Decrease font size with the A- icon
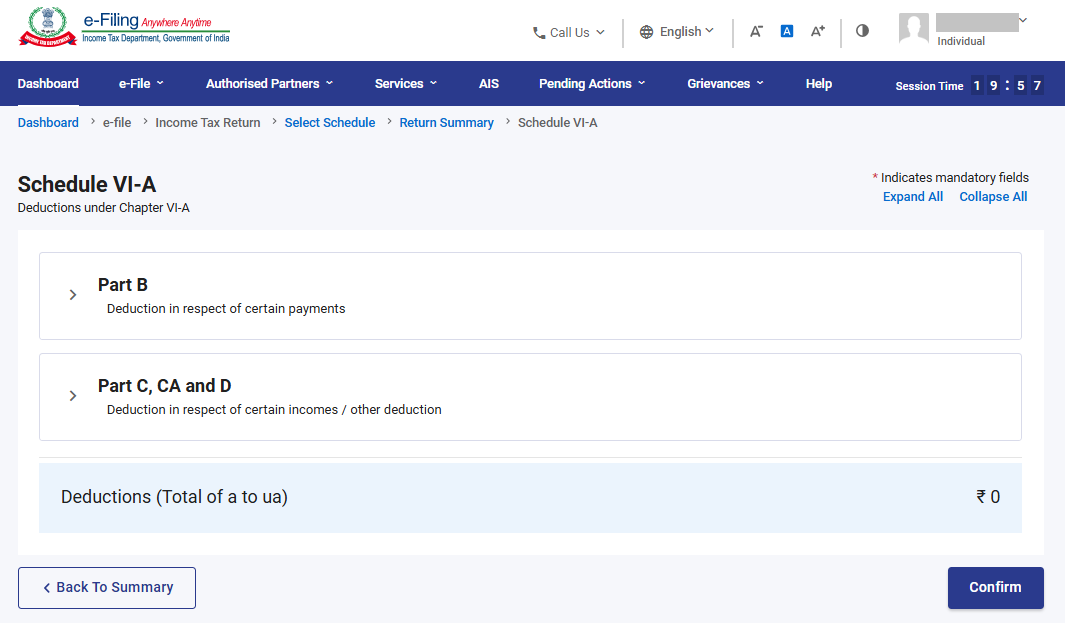The width and height of the screenshot is (1065, 623). 756,31
